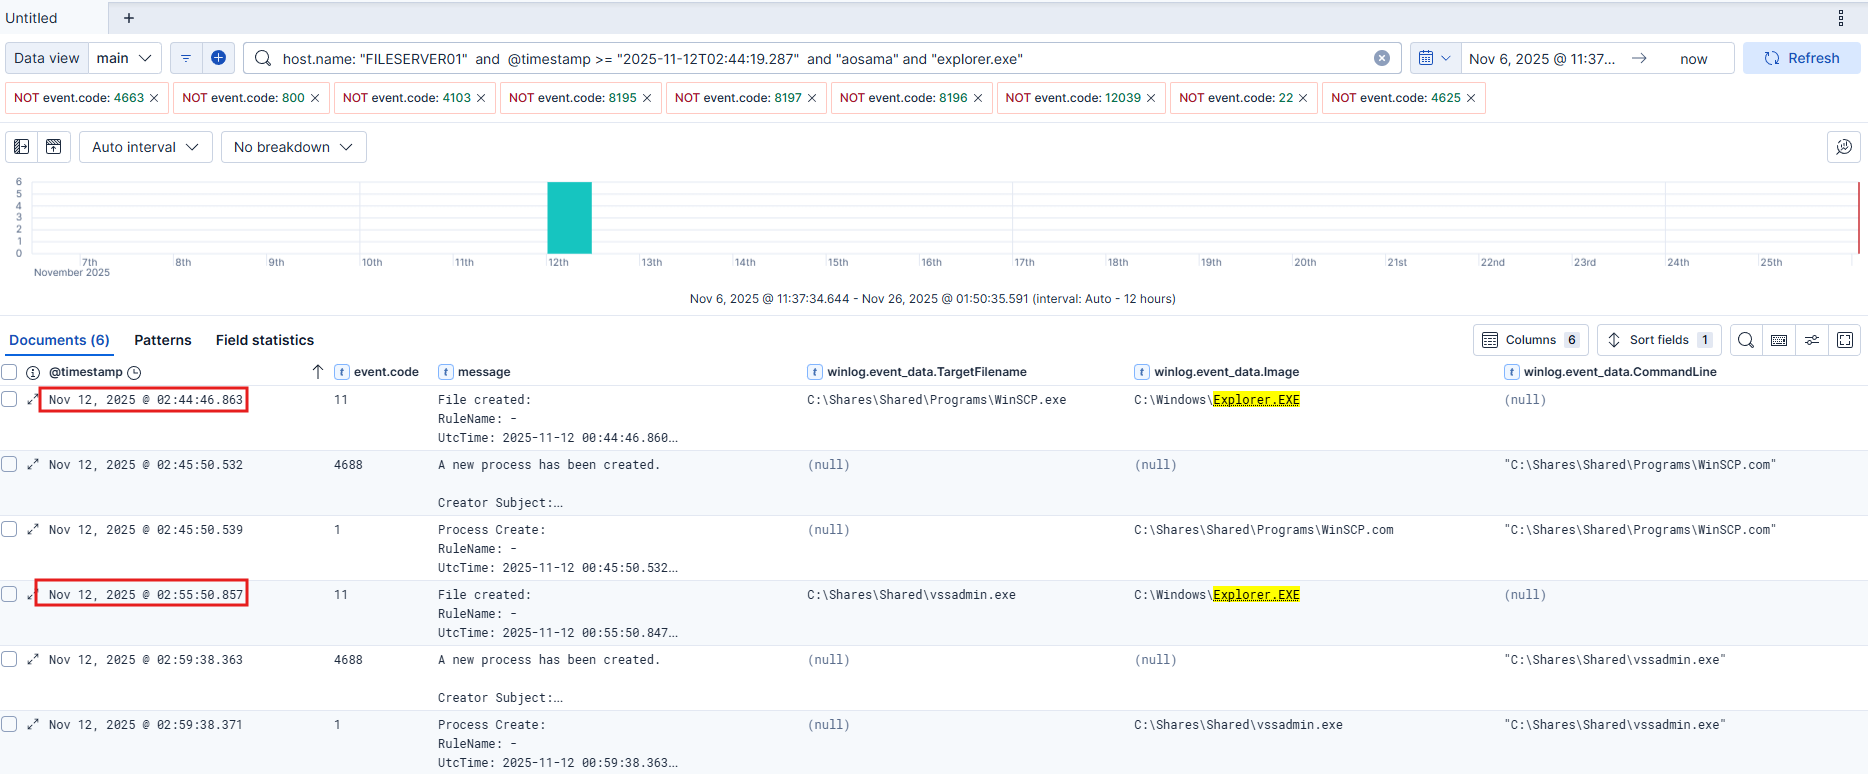Click the teal histogram bar on 12th

[569, 218]
